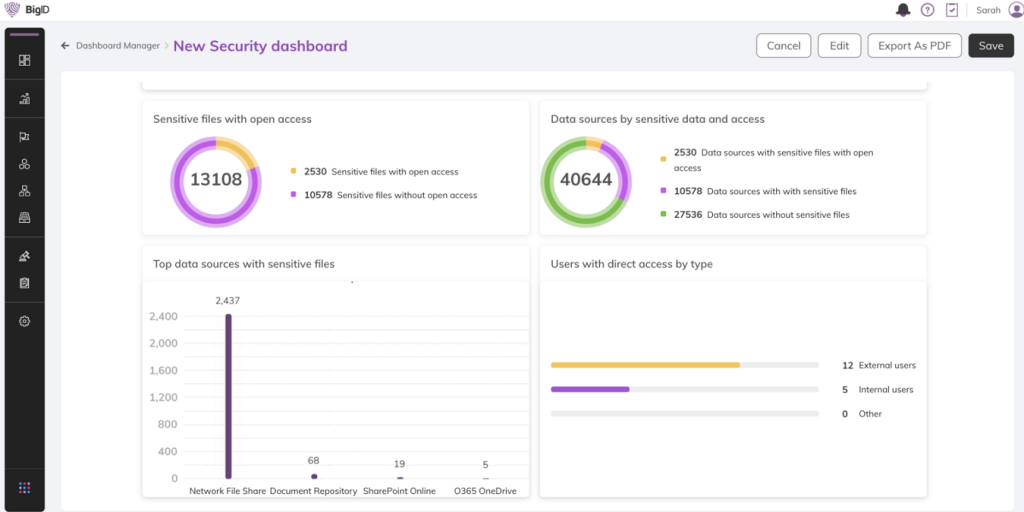Click the bar chart reports sidebar icon
This screenshot has width=1024, height=512.
pyautogui.click(x=24, y=98)
